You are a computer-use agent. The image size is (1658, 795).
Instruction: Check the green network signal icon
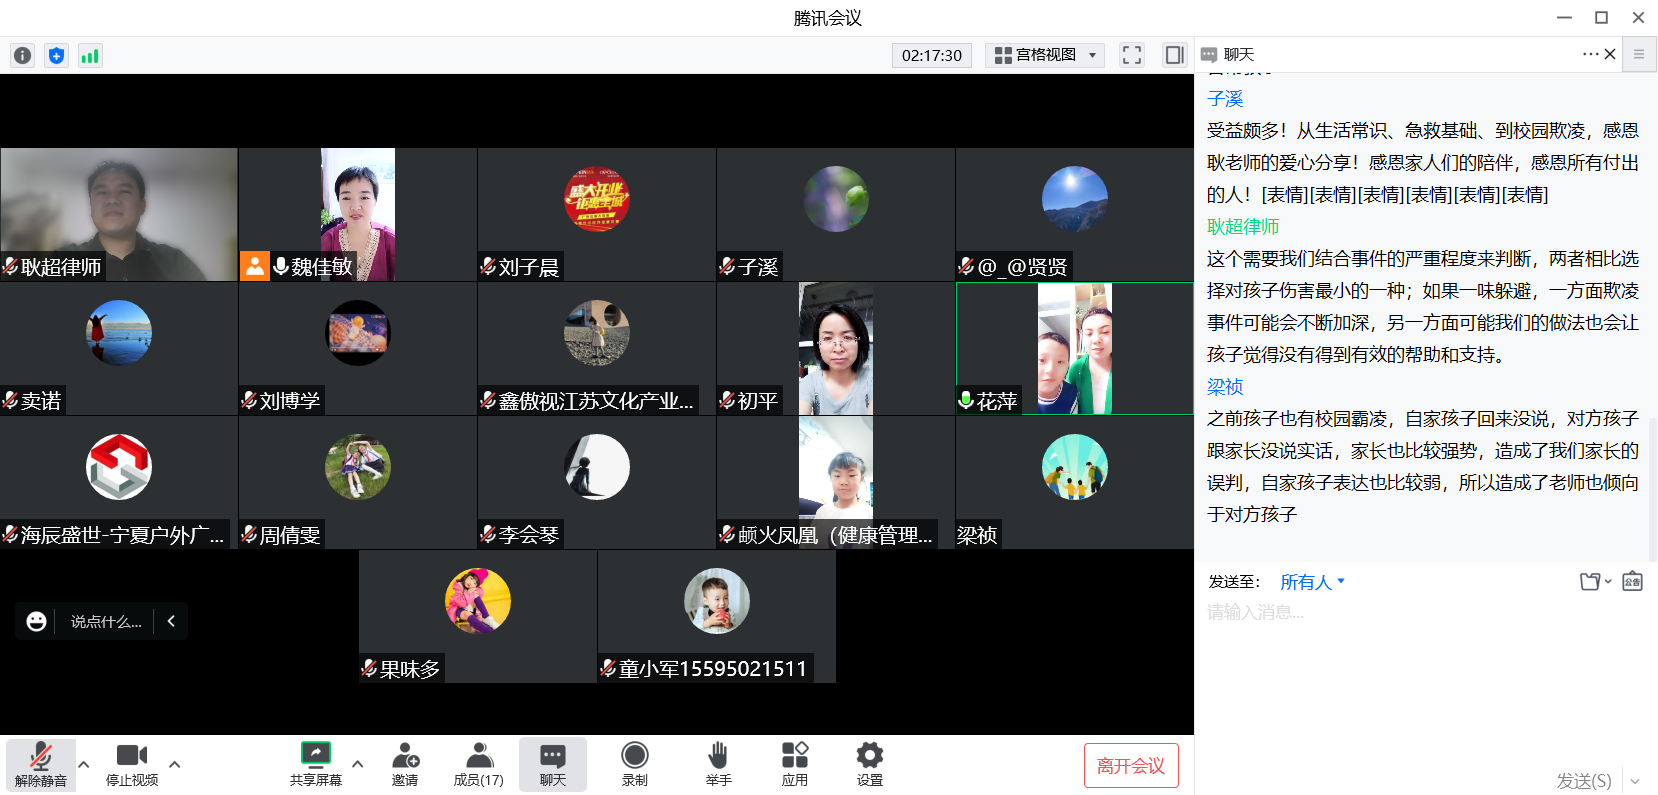tap(90, 56)
